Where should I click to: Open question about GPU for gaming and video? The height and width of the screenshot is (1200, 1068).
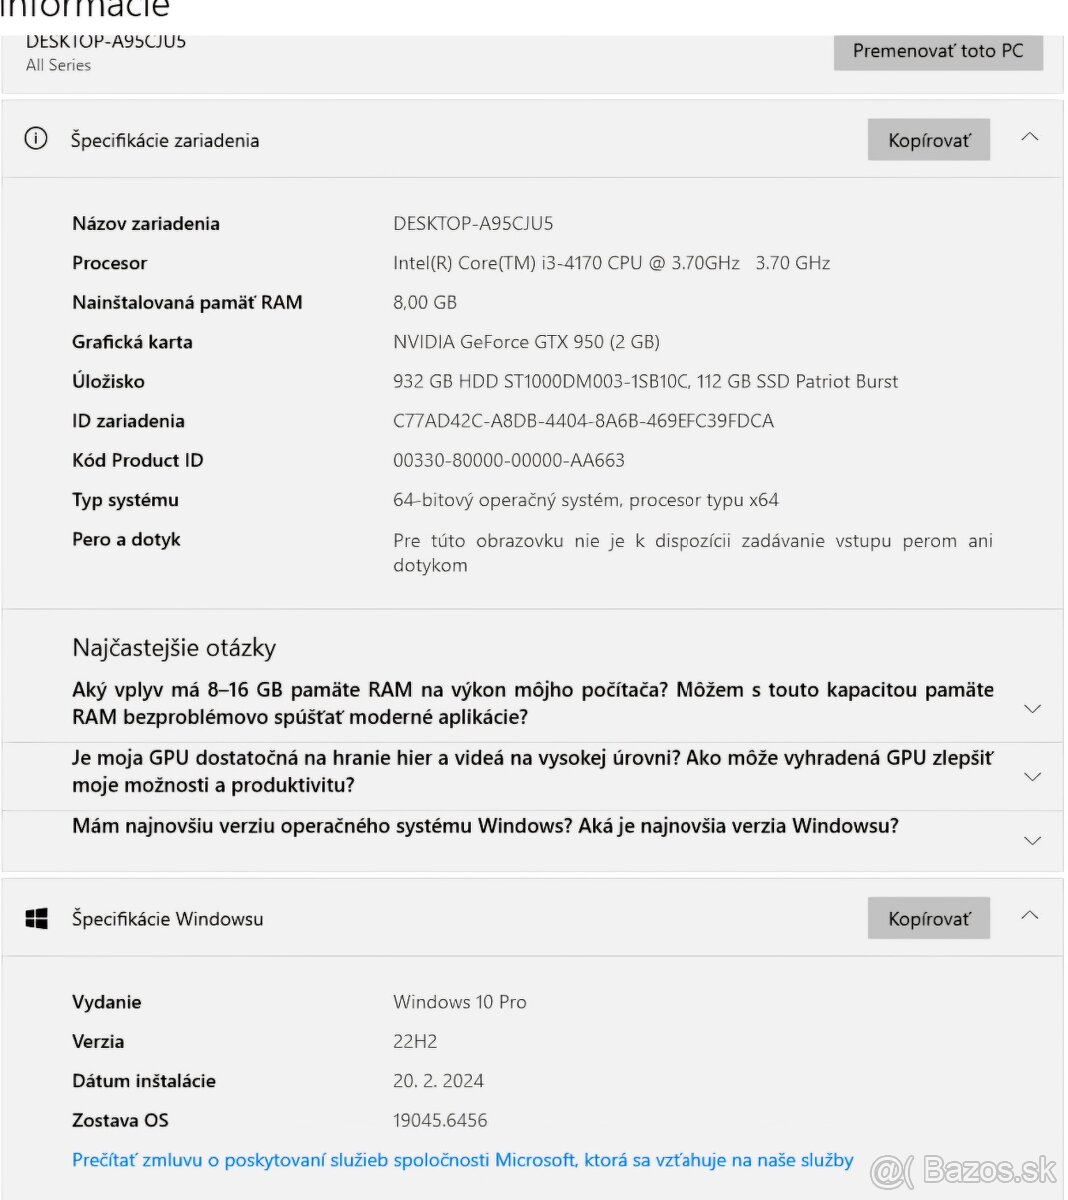pyautogui.click(x=533, y=771)
